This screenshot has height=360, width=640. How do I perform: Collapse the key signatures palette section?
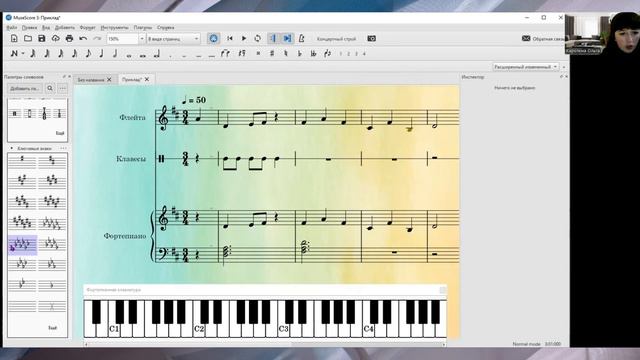pos(11,148)
